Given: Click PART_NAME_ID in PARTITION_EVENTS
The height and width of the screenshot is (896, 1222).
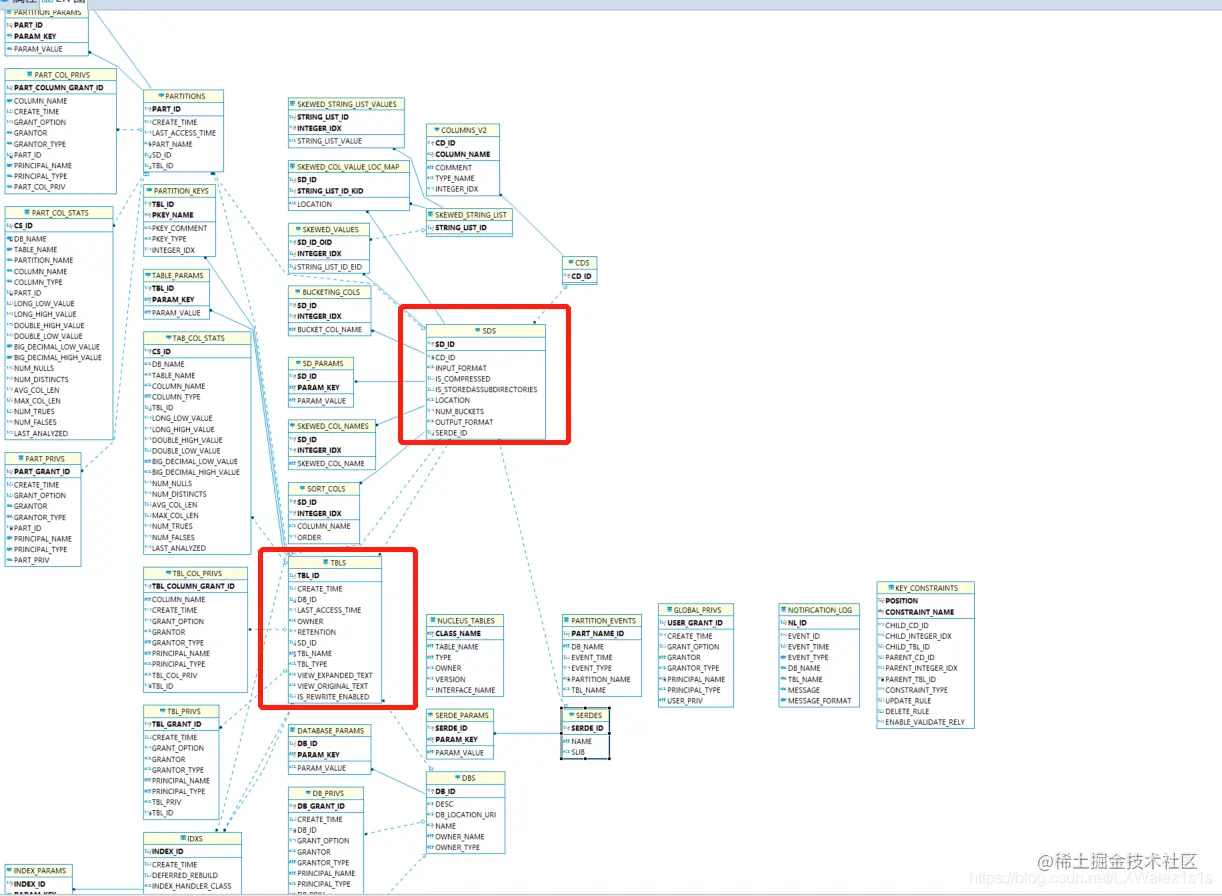Looking at the screenshot, I should pyautogui.click(x=597, y=634).
